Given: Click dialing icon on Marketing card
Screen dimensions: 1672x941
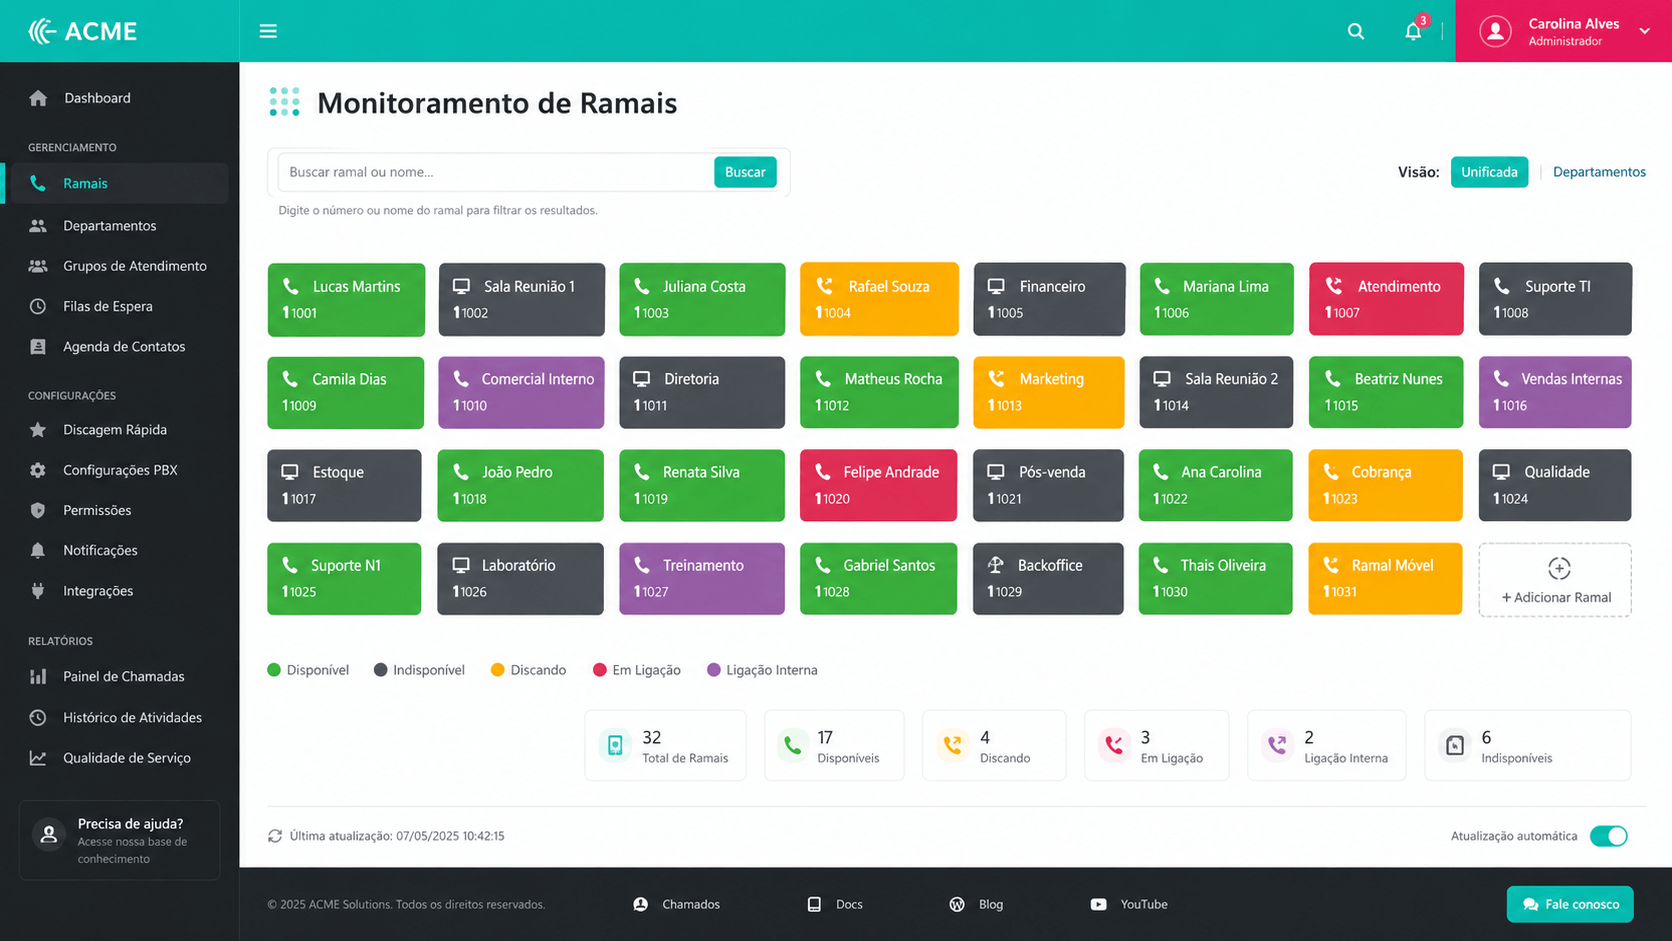Looking at the screenshot, I should 996,379.
